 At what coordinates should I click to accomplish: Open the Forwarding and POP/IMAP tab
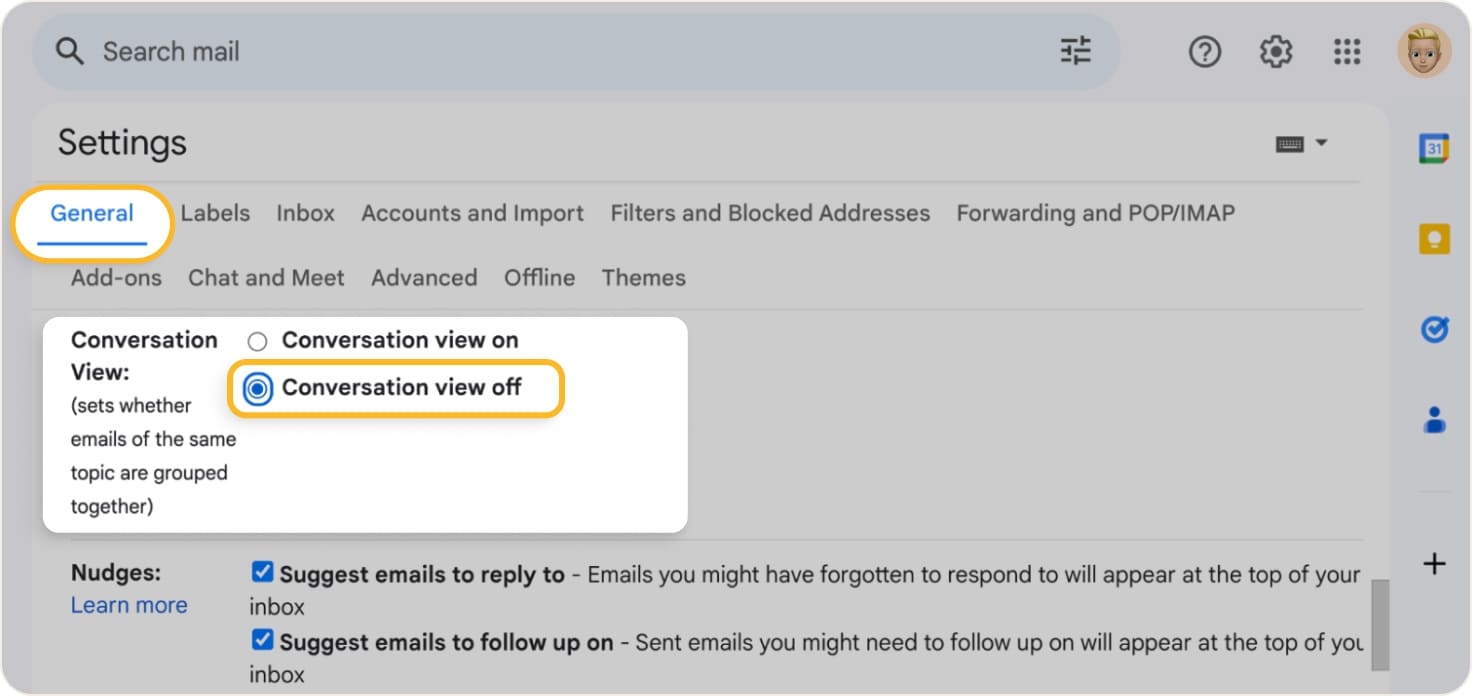[1094, 213]
